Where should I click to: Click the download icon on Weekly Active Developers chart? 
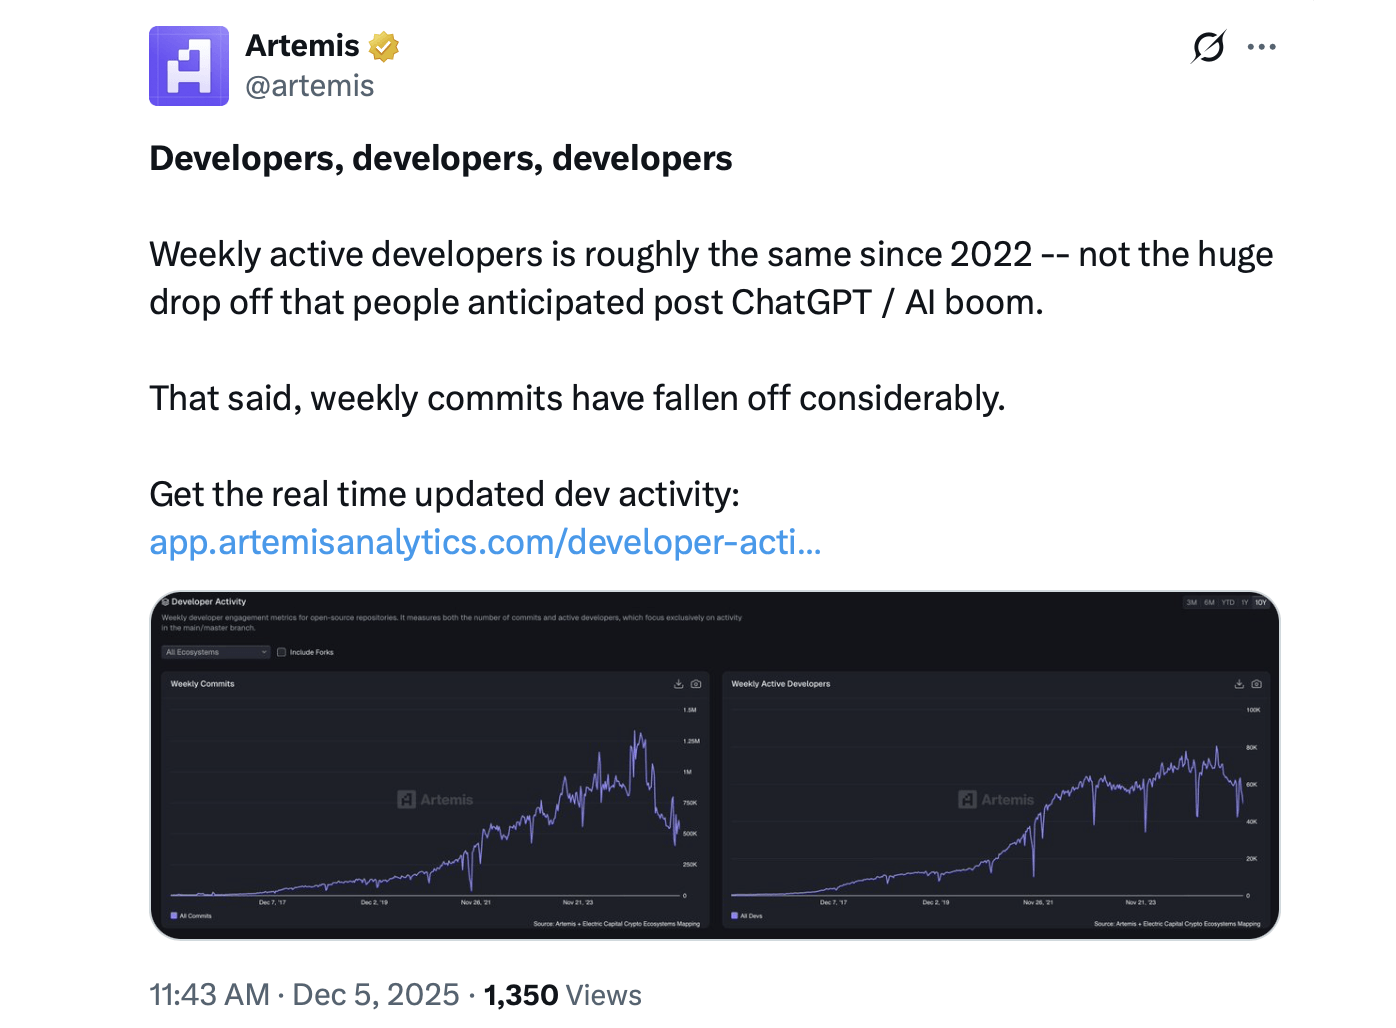(x=1239, y=684)
